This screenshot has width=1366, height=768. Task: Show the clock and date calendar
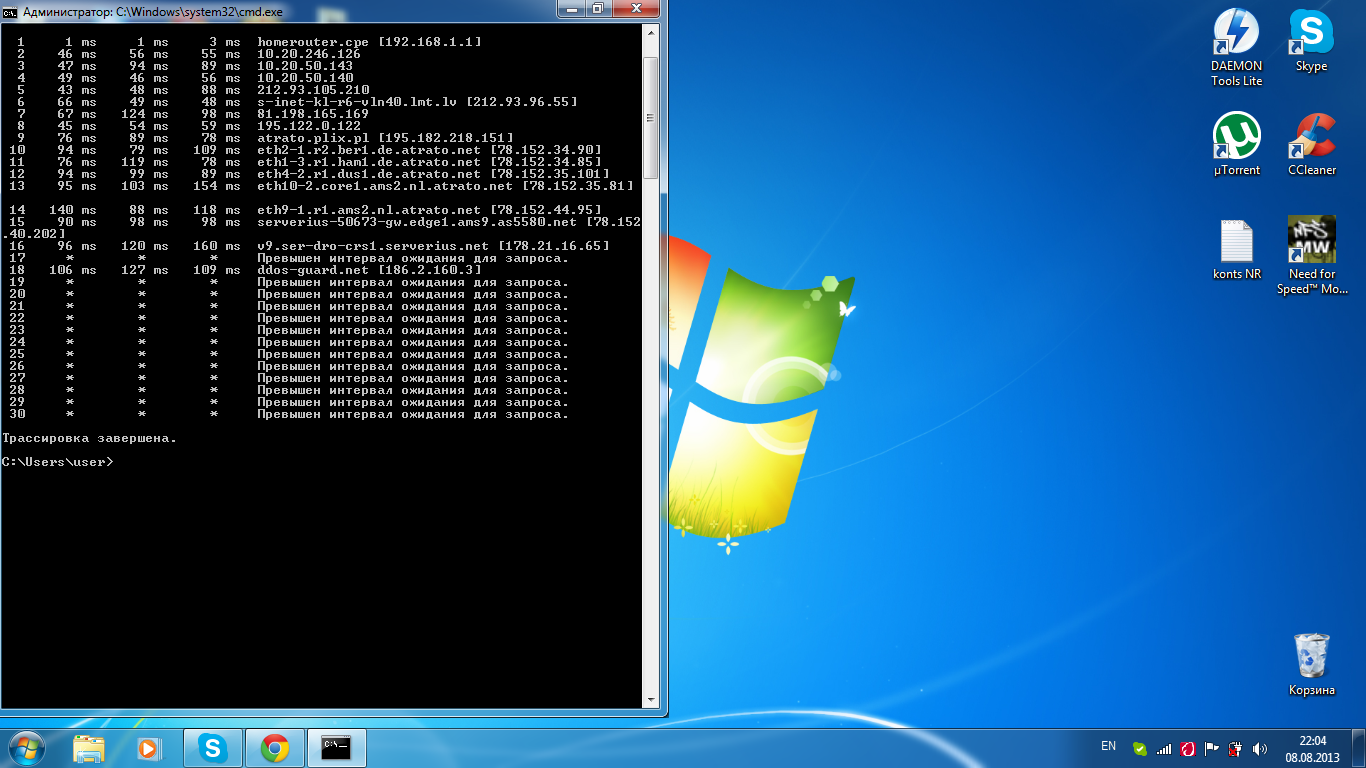1312,748
